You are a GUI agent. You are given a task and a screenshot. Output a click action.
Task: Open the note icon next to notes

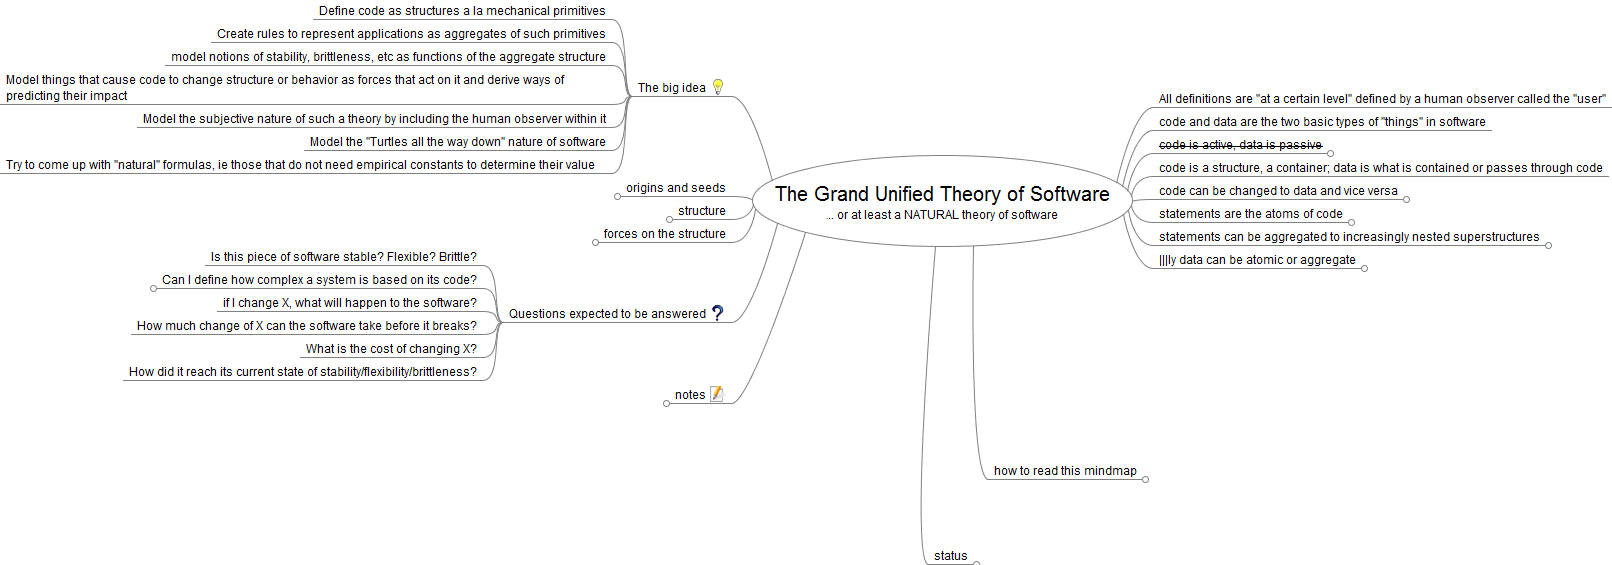716,394
